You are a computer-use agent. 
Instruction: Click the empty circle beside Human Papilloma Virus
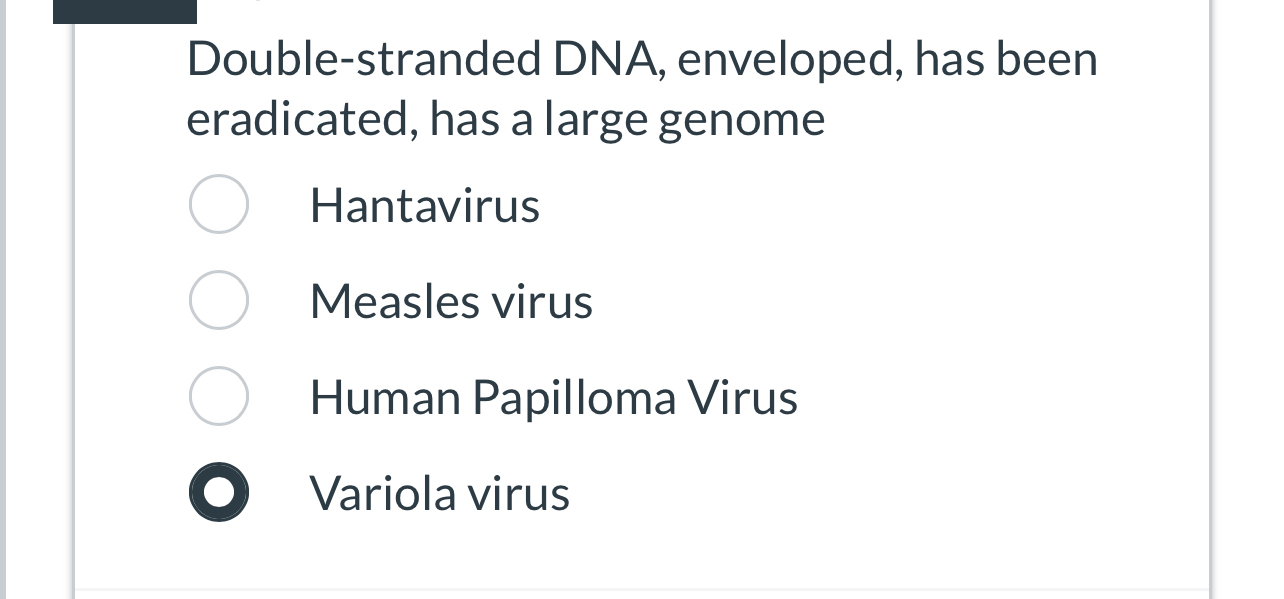(219, 396)
